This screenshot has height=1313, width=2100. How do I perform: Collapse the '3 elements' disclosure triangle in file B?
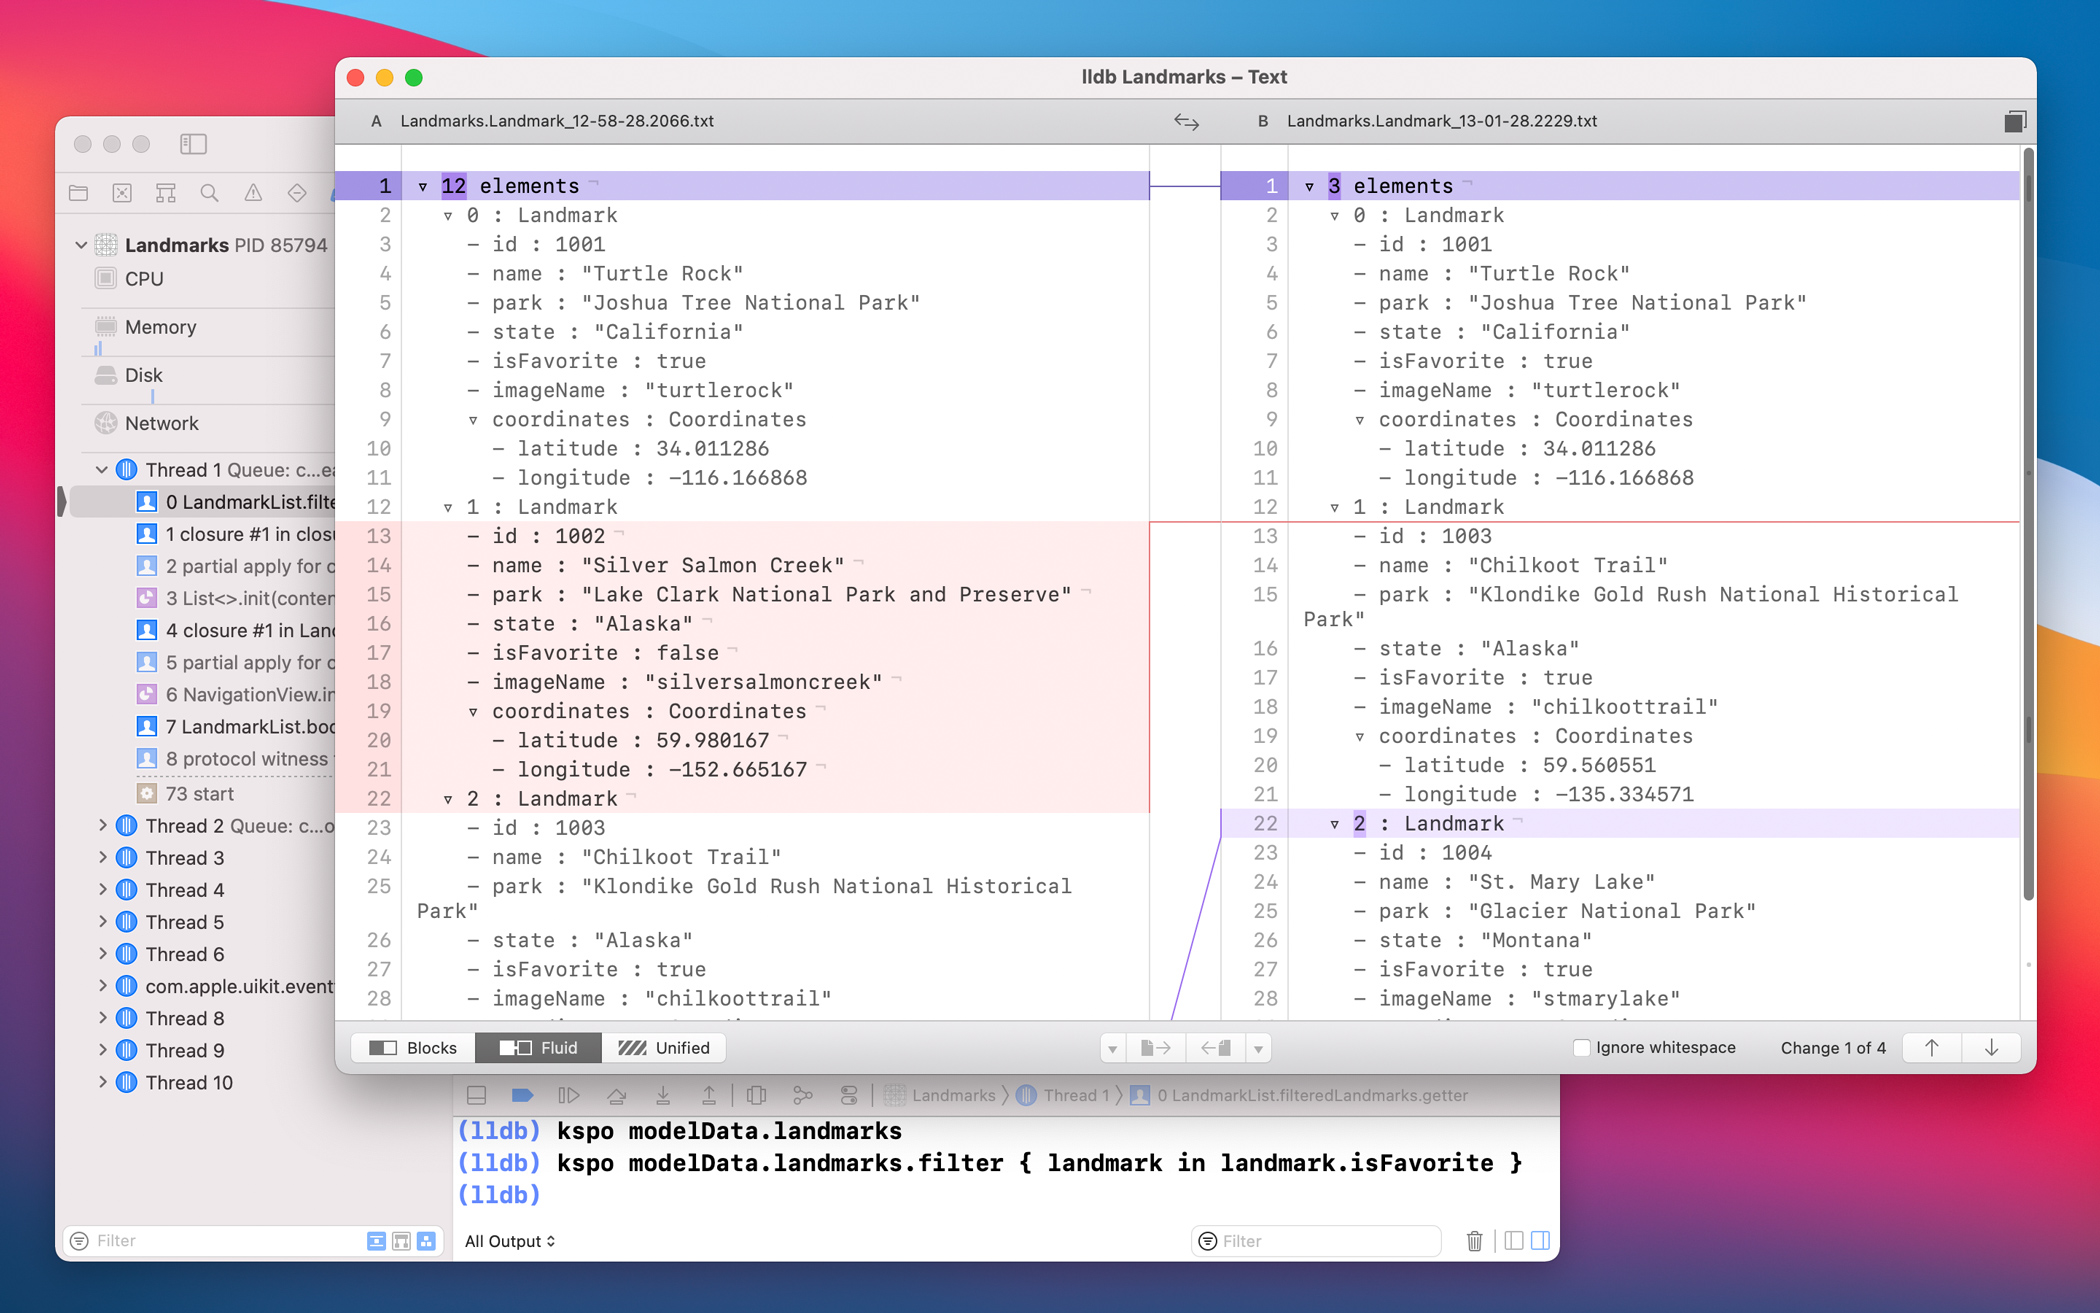click(x=1309, y=186)
